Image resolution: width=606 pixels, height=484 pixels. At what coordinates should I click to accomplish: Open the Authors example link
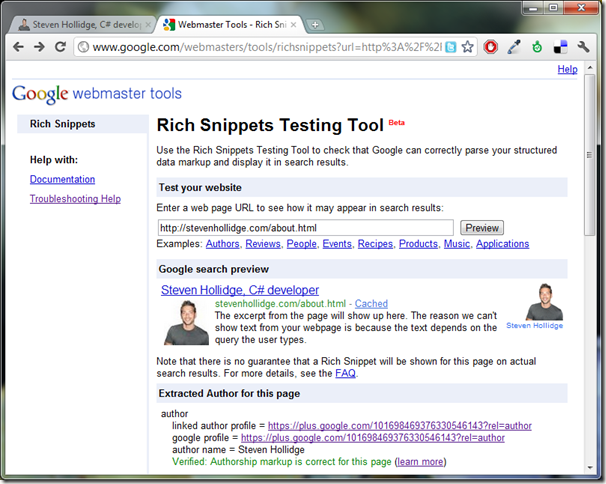pos(223,244)
